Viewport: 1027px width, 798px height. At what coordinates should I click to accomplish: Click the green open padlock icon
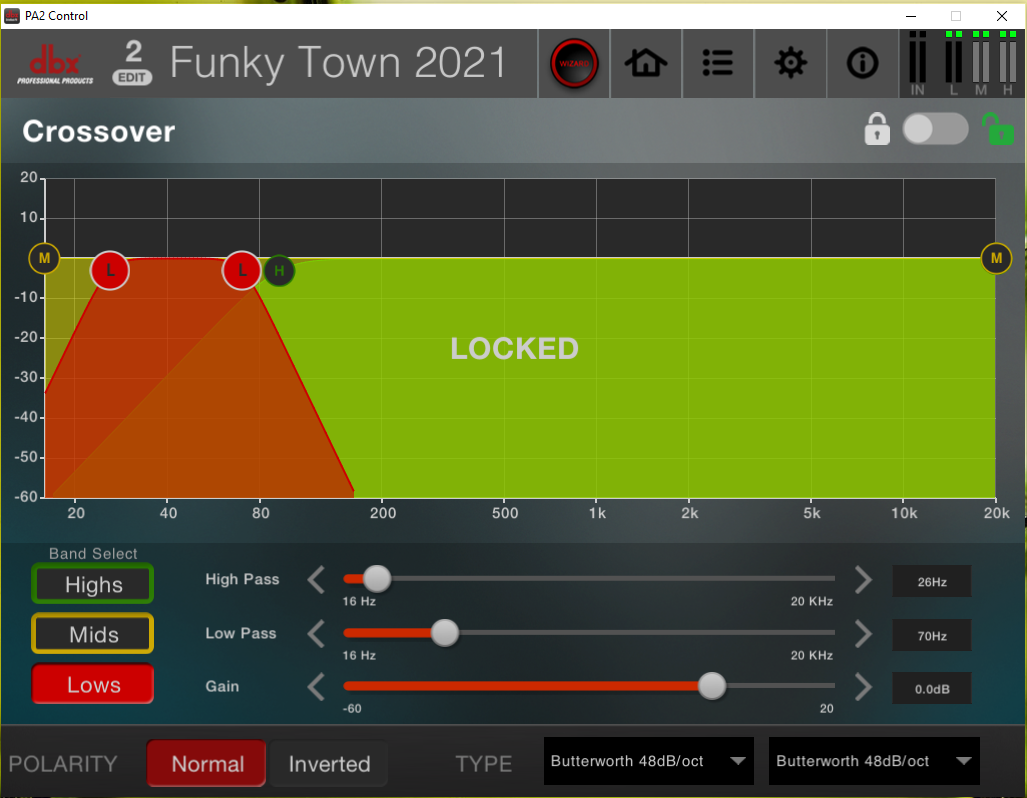click(997, 130)
